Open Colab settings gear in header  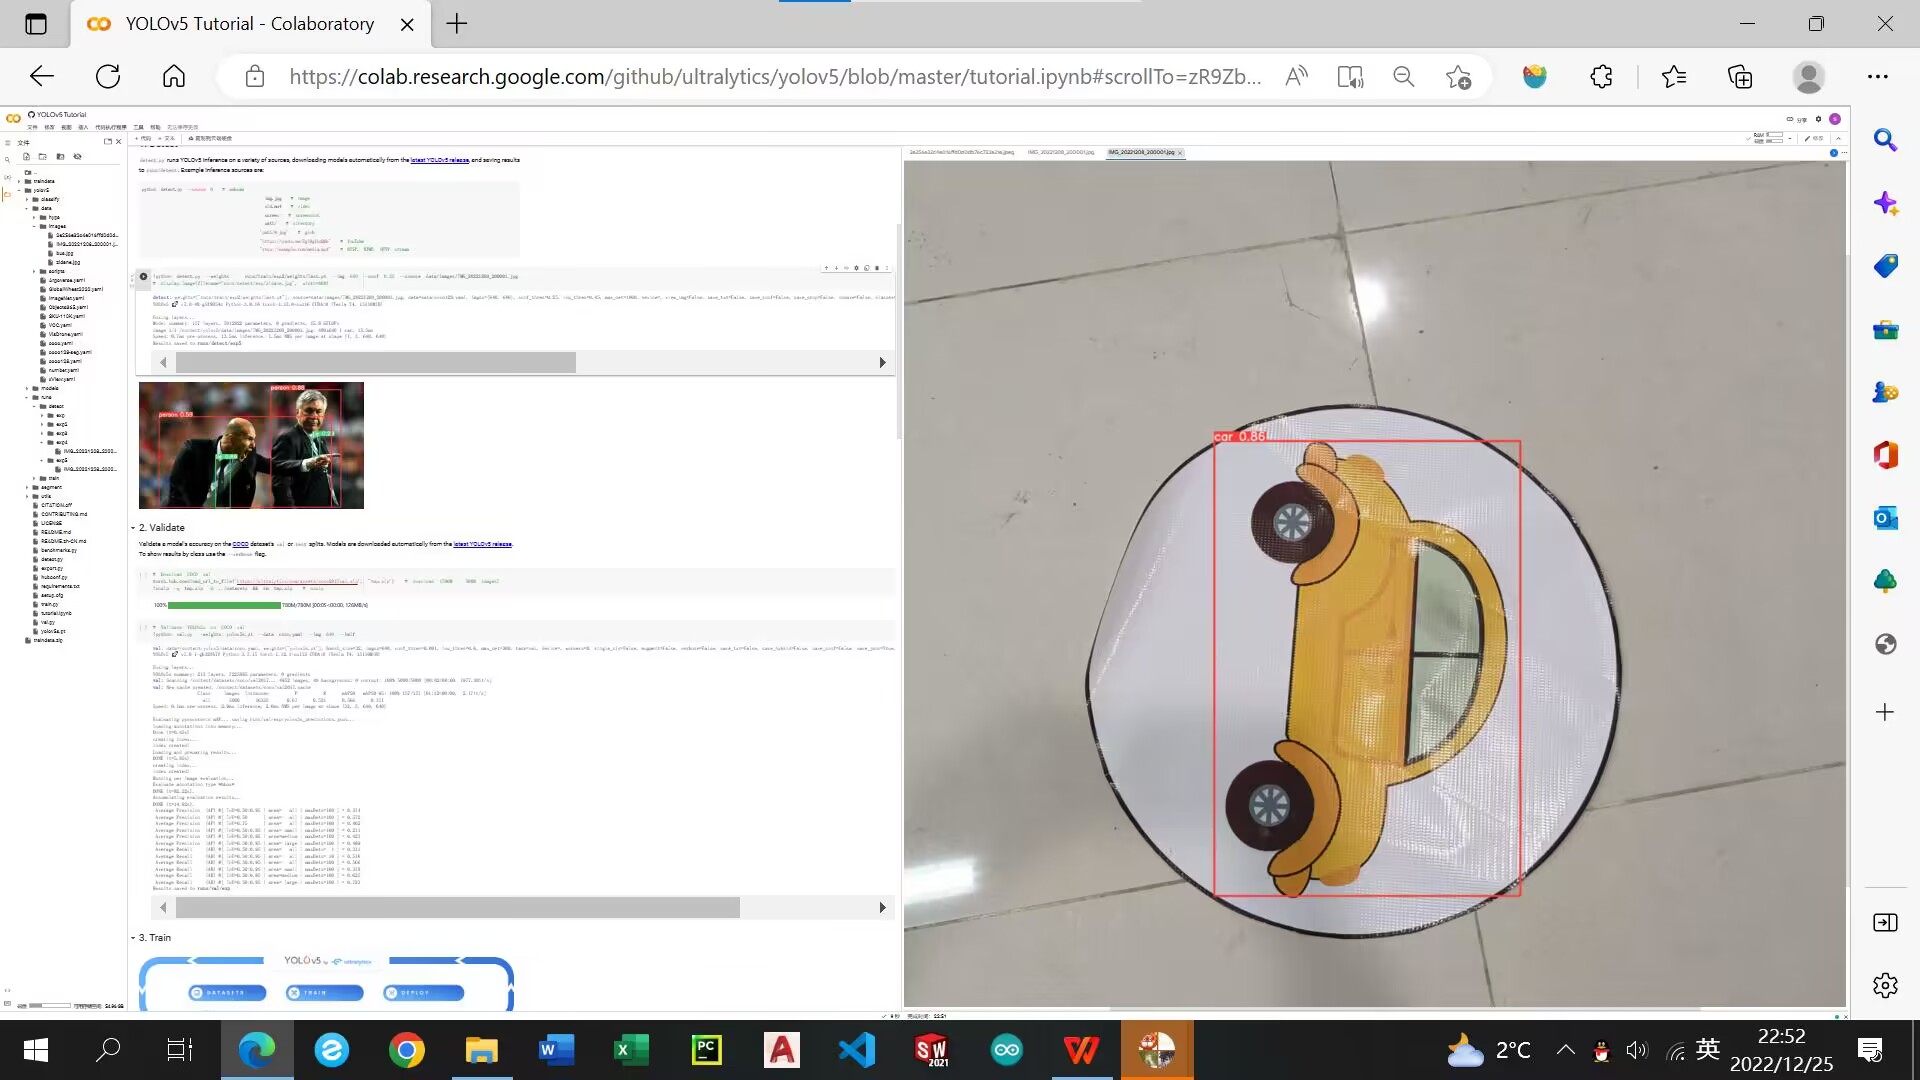click(x=1818, y=119)
